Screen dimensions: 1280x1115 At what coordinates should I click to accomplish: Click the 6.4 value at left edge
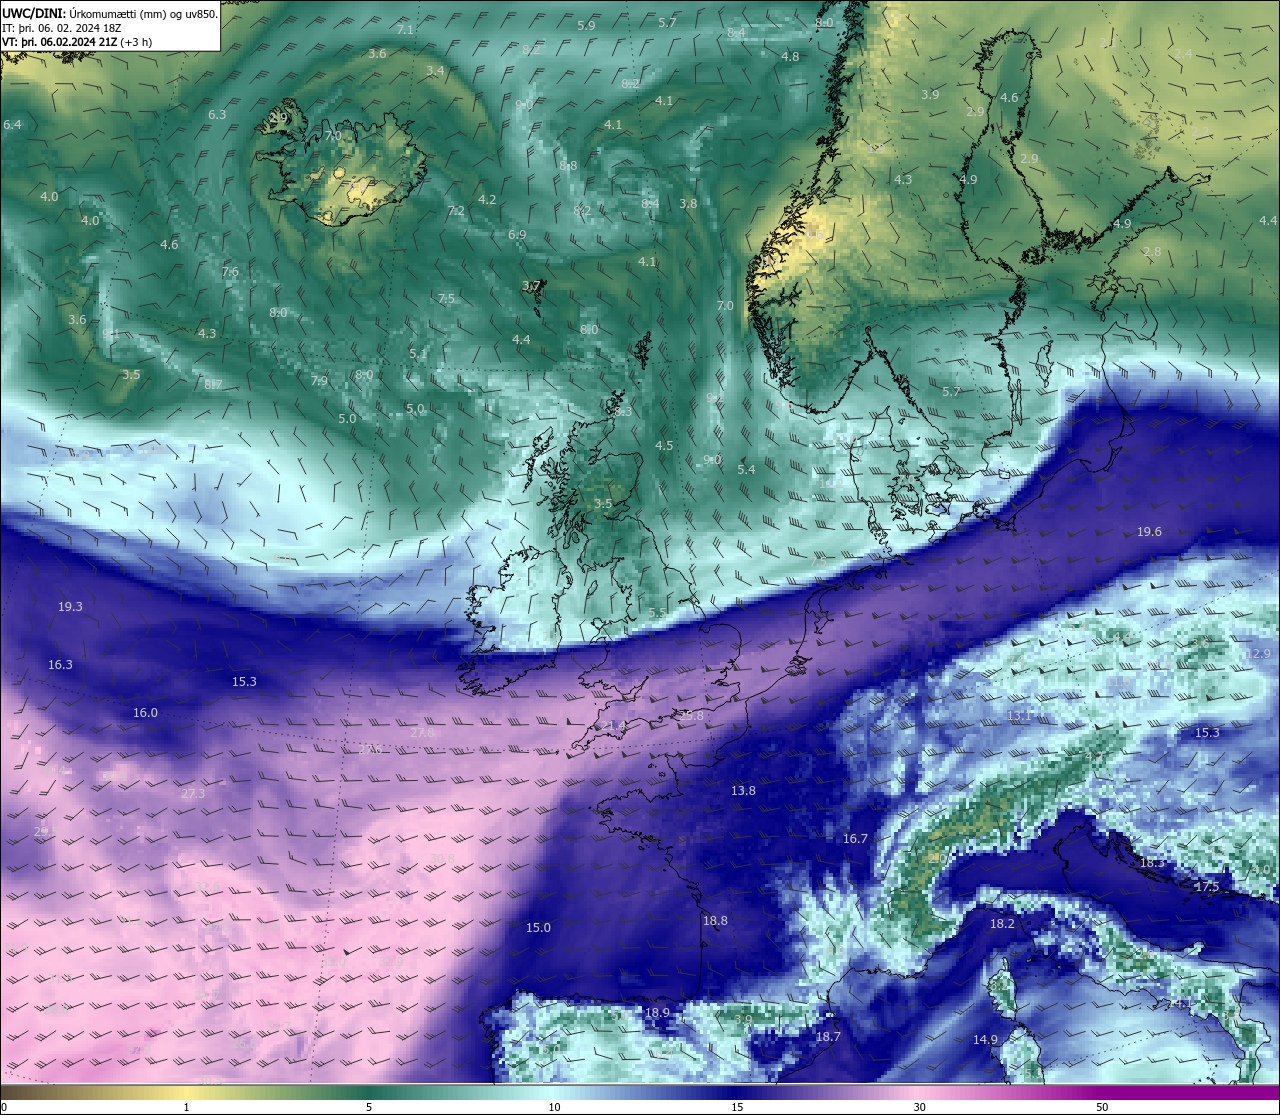click(12, 125)
